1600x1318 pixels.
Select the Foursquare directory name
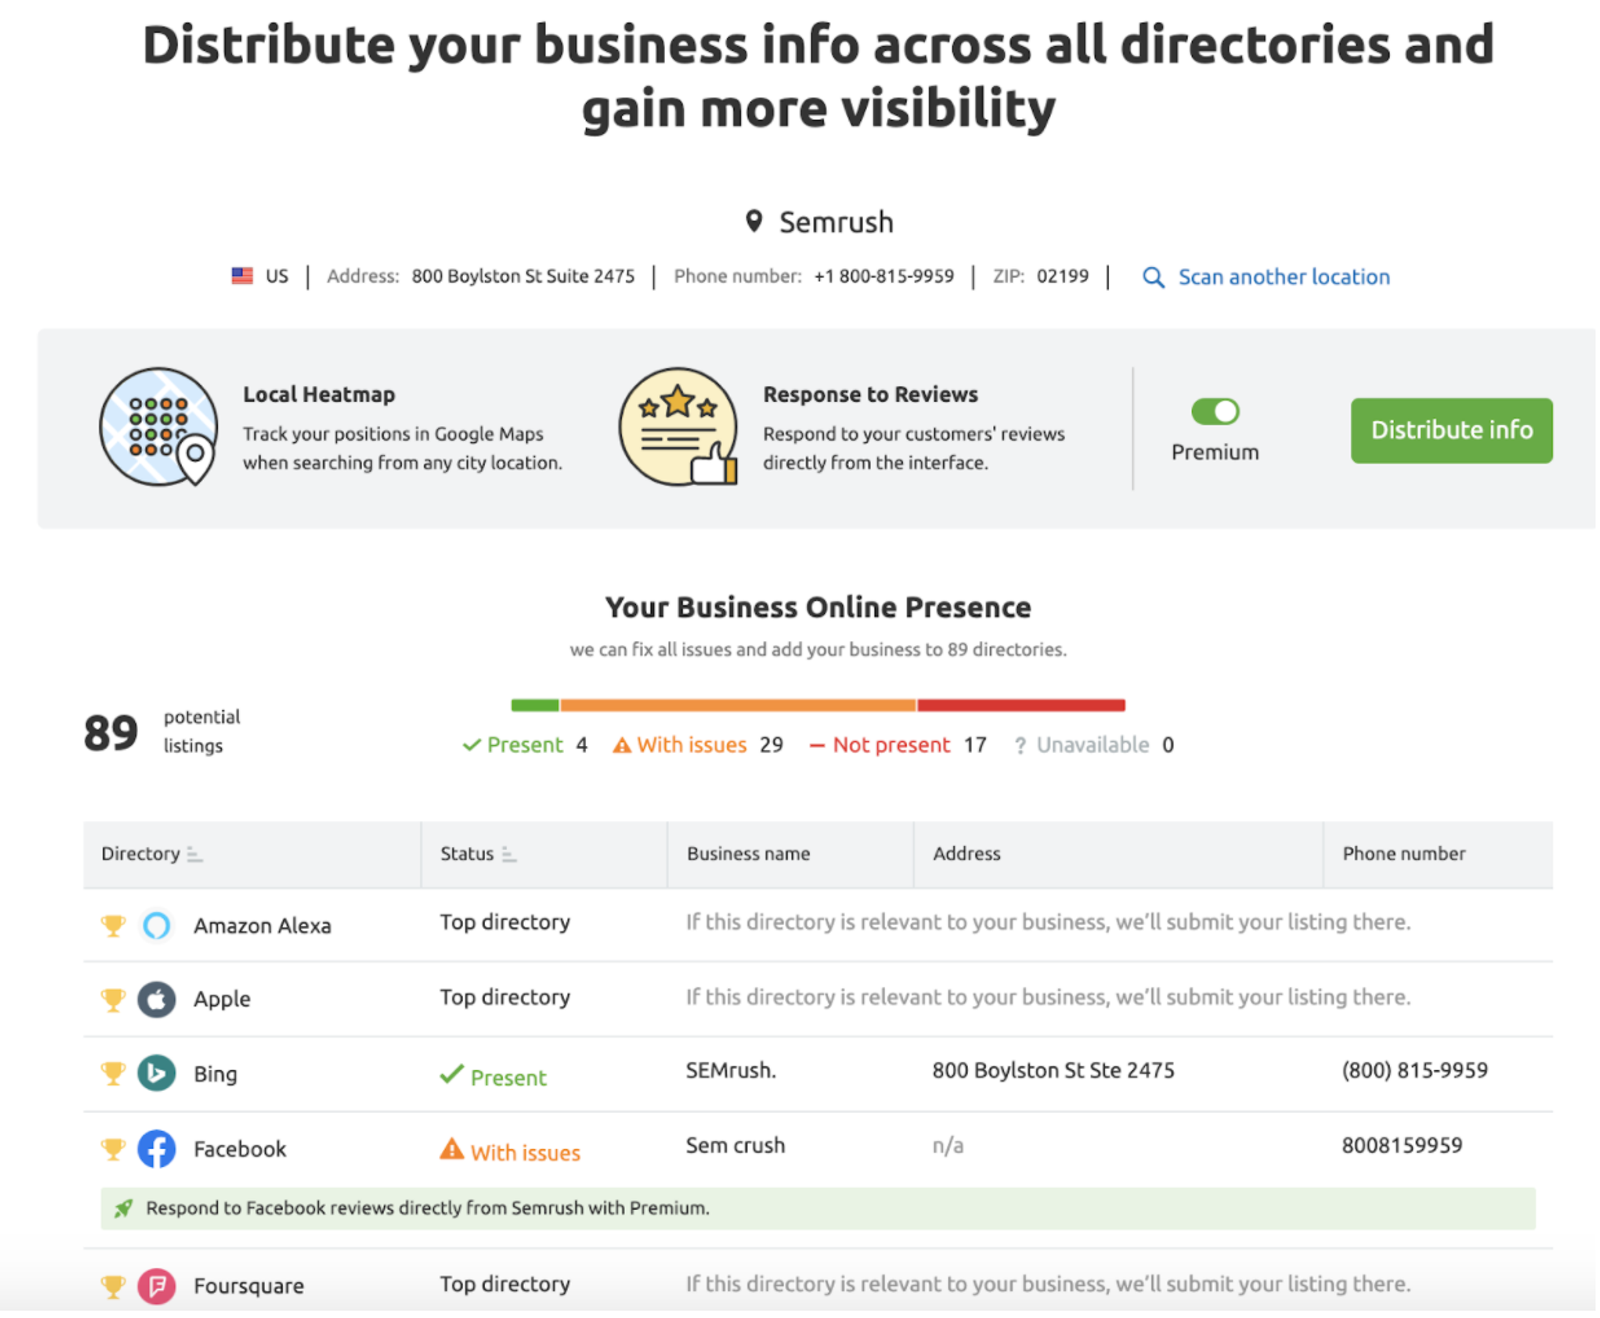[249, 1286]
